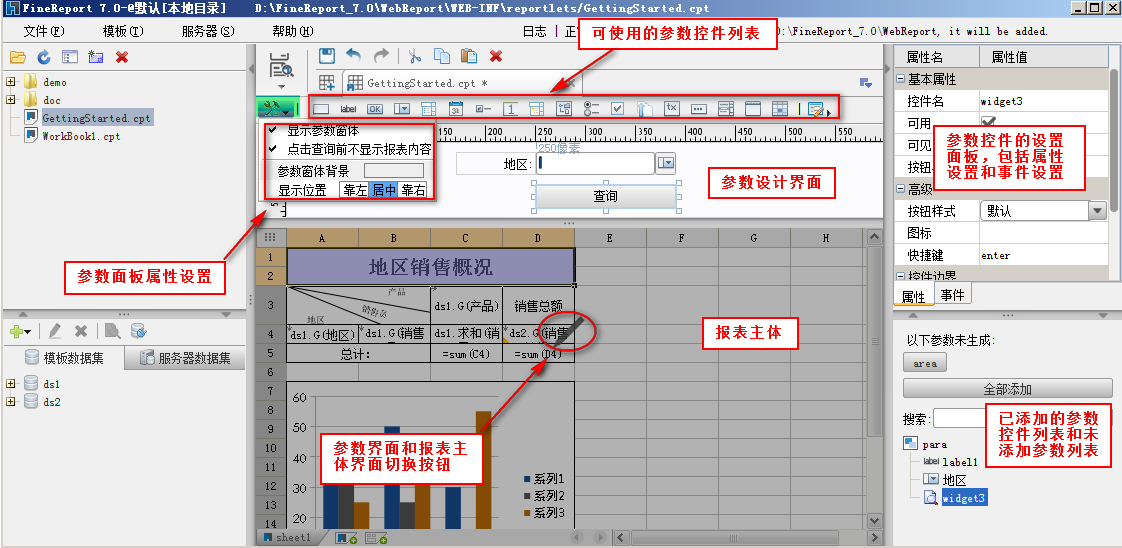Select the OK button widget icon

pyautogui.click(x=375, y=109)
